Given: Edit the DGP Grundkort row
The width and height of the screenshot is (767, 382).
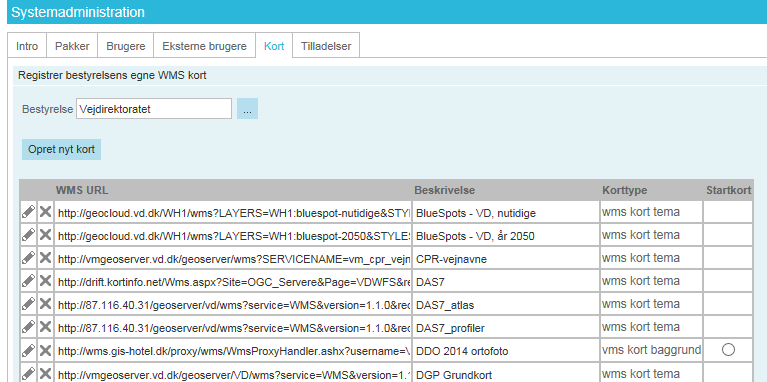Looking at the screenshot, I should [28, 373].
